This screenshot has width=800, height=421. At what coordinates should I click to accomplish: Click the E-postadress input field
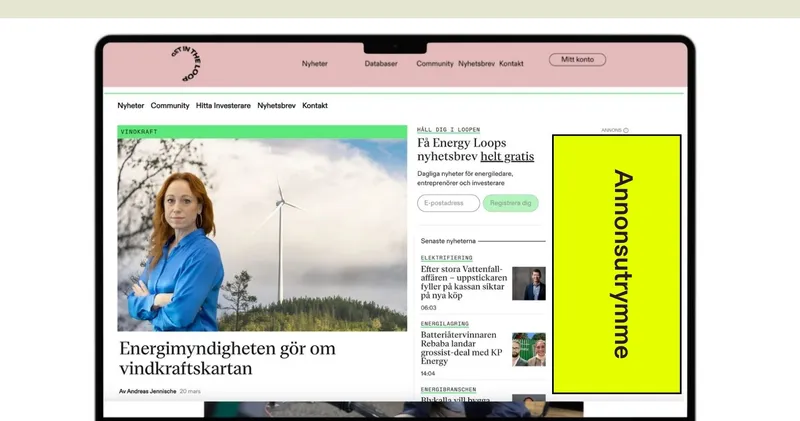[x=448, y=203]
